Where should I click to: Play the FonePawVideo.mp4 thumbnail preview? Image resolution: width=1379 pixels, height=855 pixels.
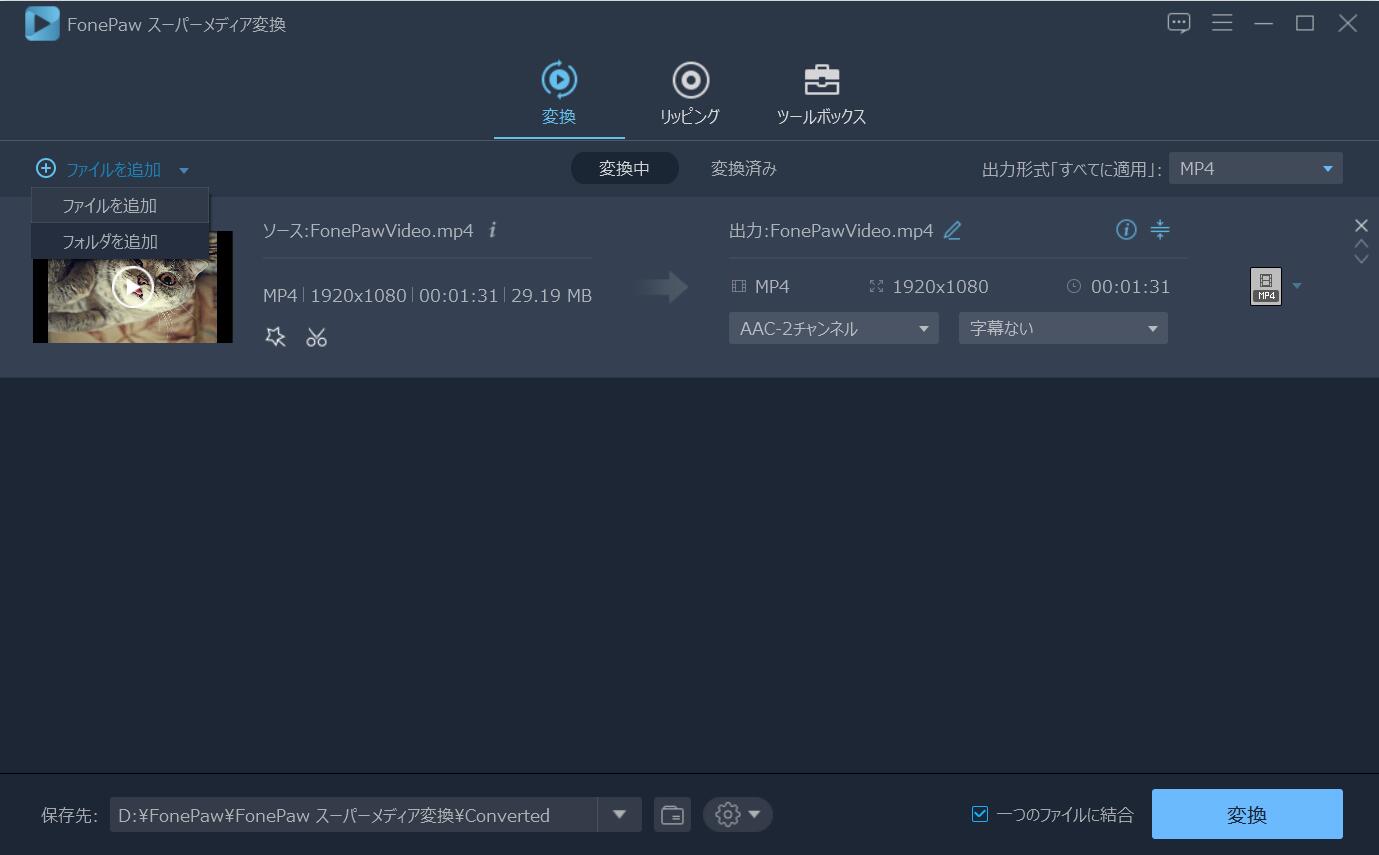coord(133,287)
